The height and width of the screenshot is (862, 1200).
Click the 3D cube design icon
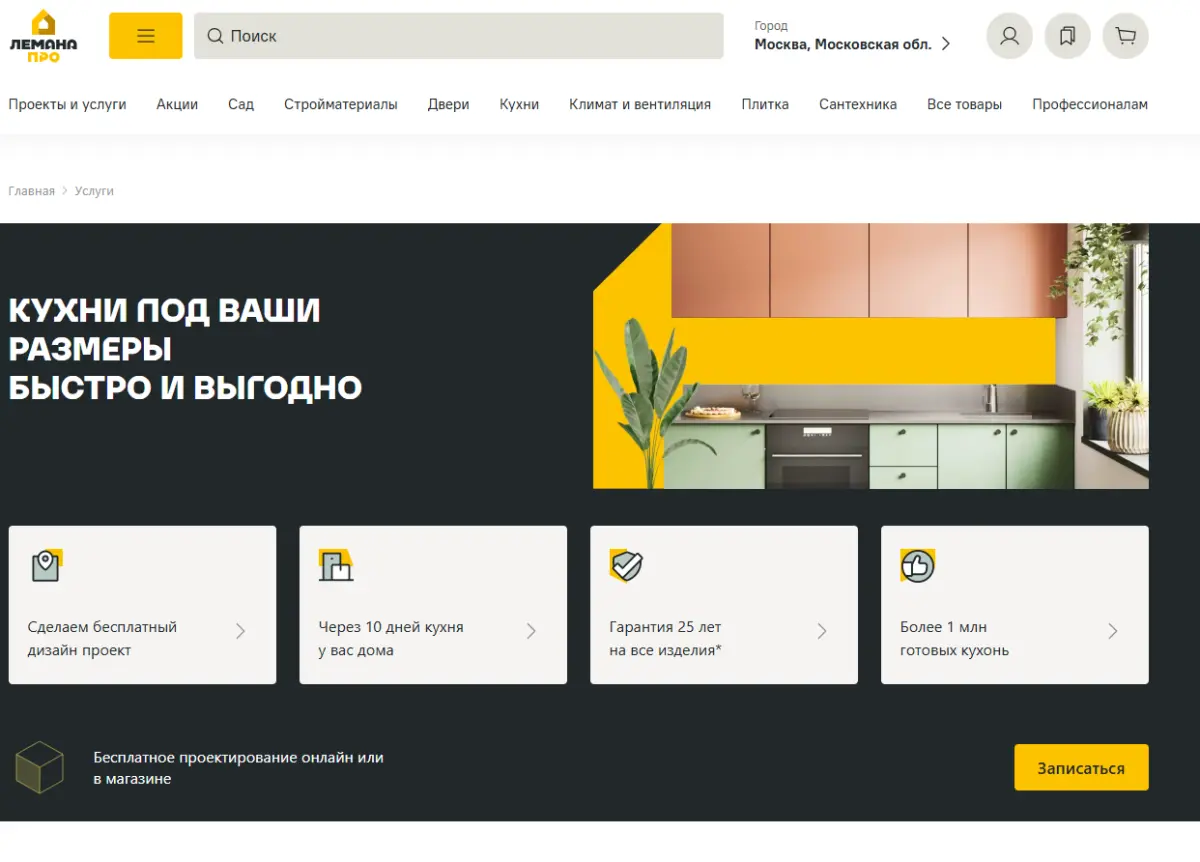click(x=40, y=767)
